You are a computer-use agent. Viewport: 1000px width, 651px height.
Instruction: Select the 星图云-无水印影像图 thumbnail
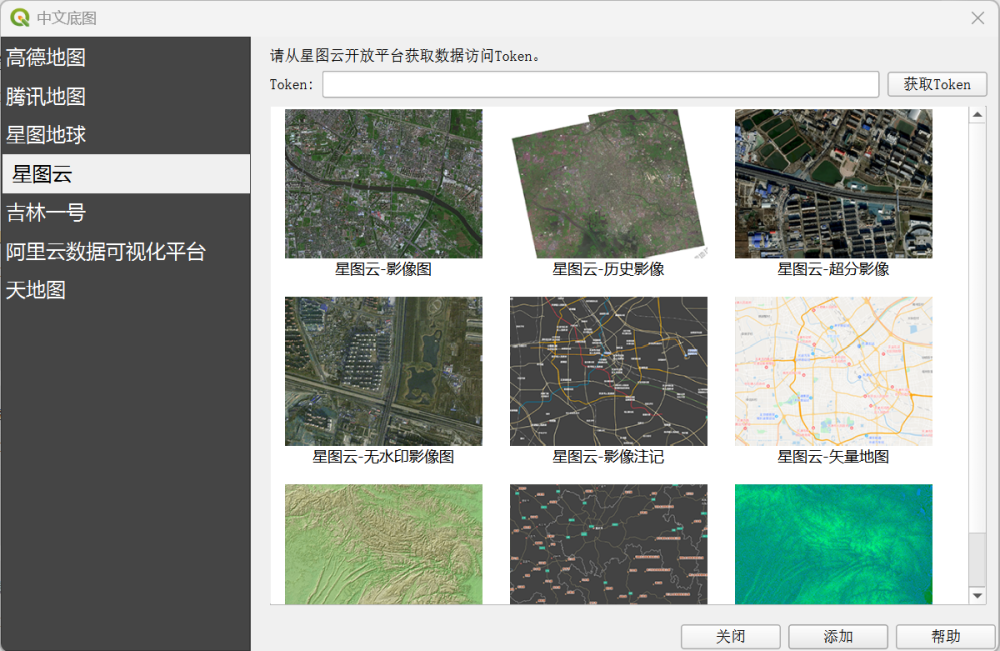coord(383,371)
